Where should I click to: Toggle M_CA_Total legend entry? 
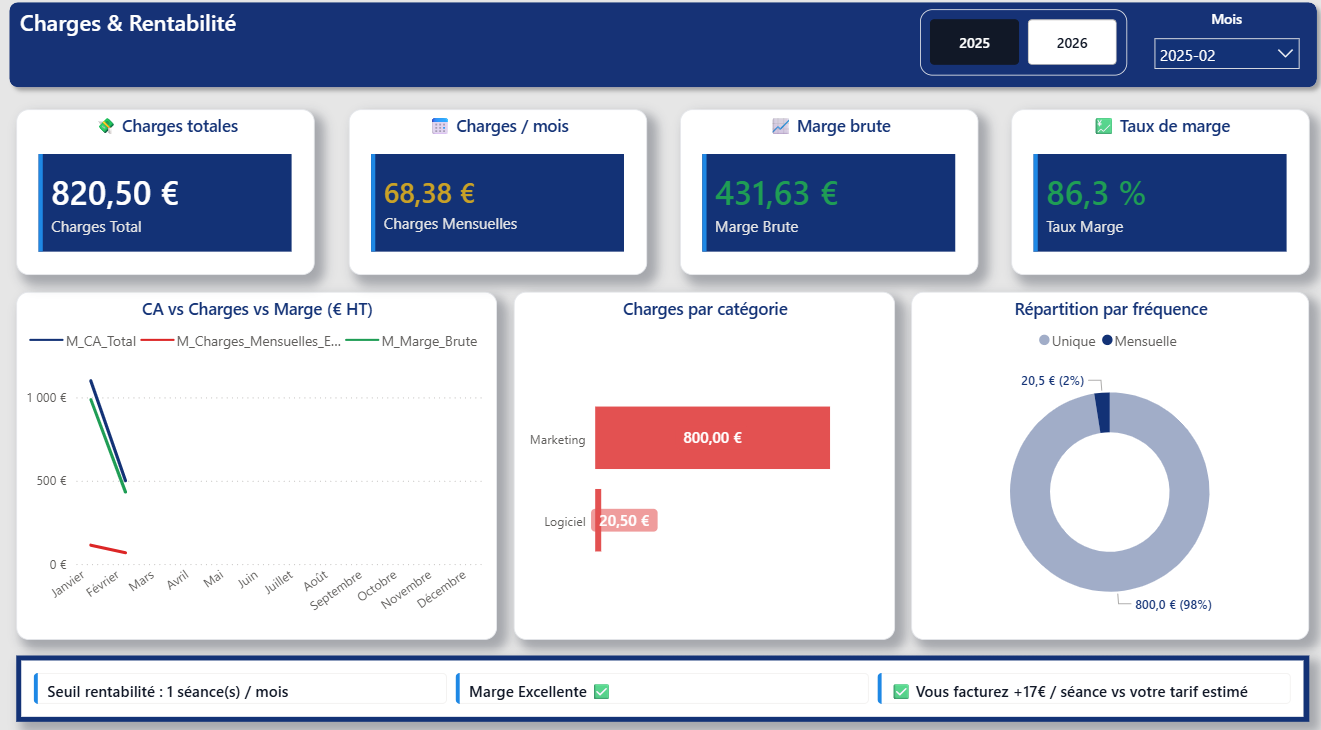pyautogui.click(x=83, y=341)
